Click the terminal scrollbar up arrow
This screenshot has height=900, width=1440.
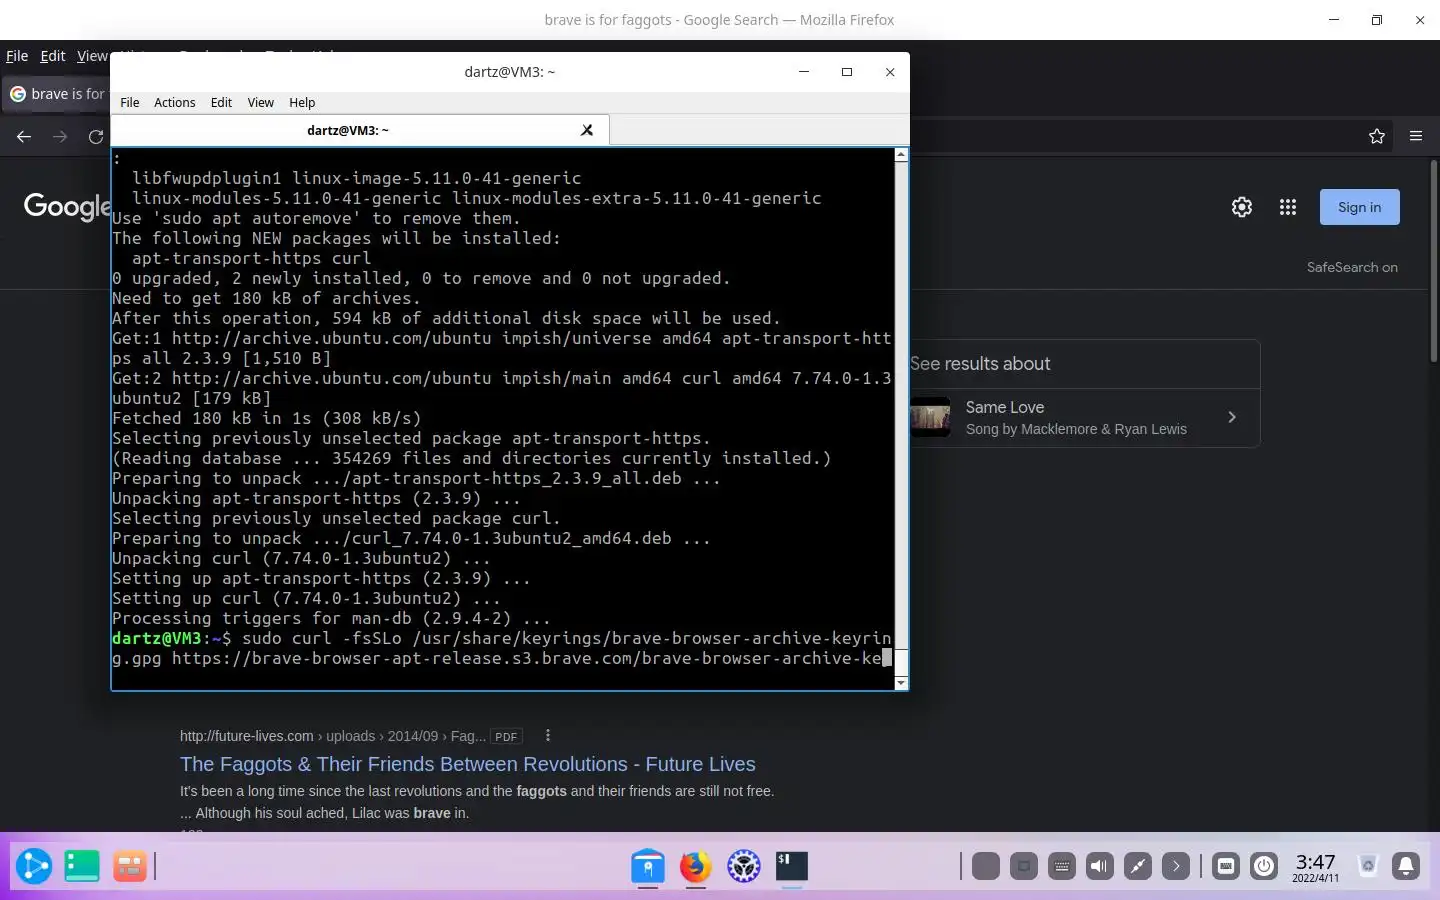click(x=901, y=155)
